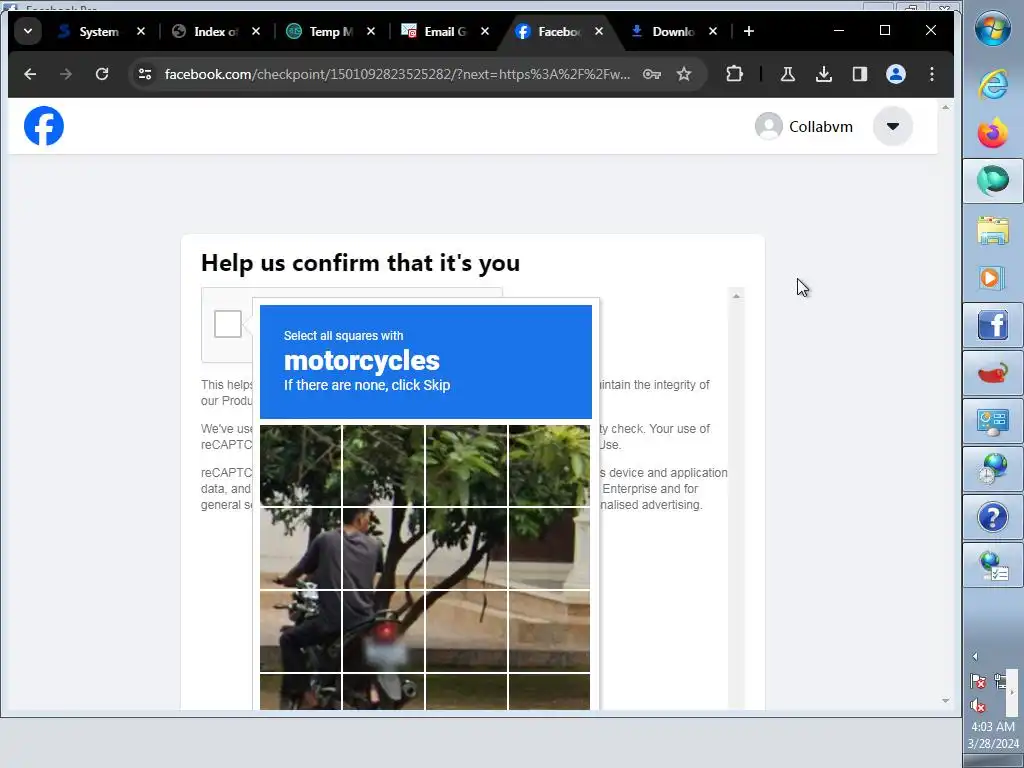Open red chili pepper taskbar app

(993, 374)
